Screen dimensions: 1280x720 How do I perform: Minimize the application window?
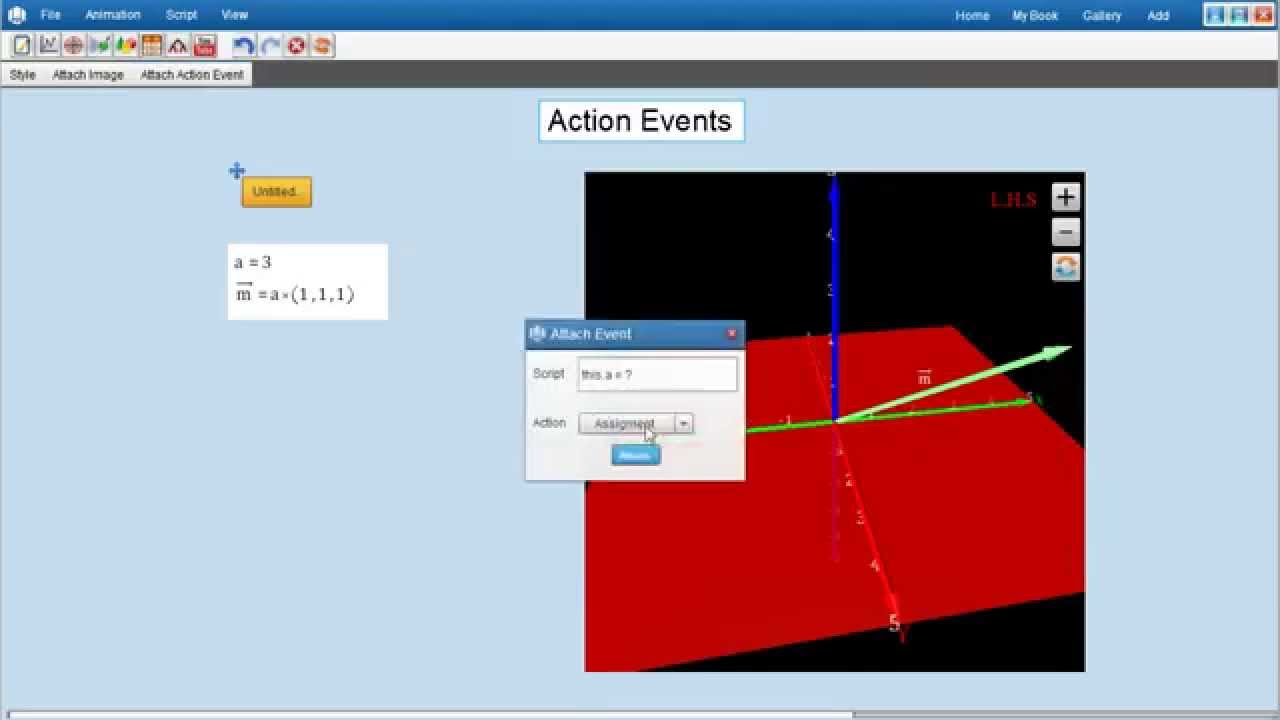pyautogui.click(x=1215, y=15)
